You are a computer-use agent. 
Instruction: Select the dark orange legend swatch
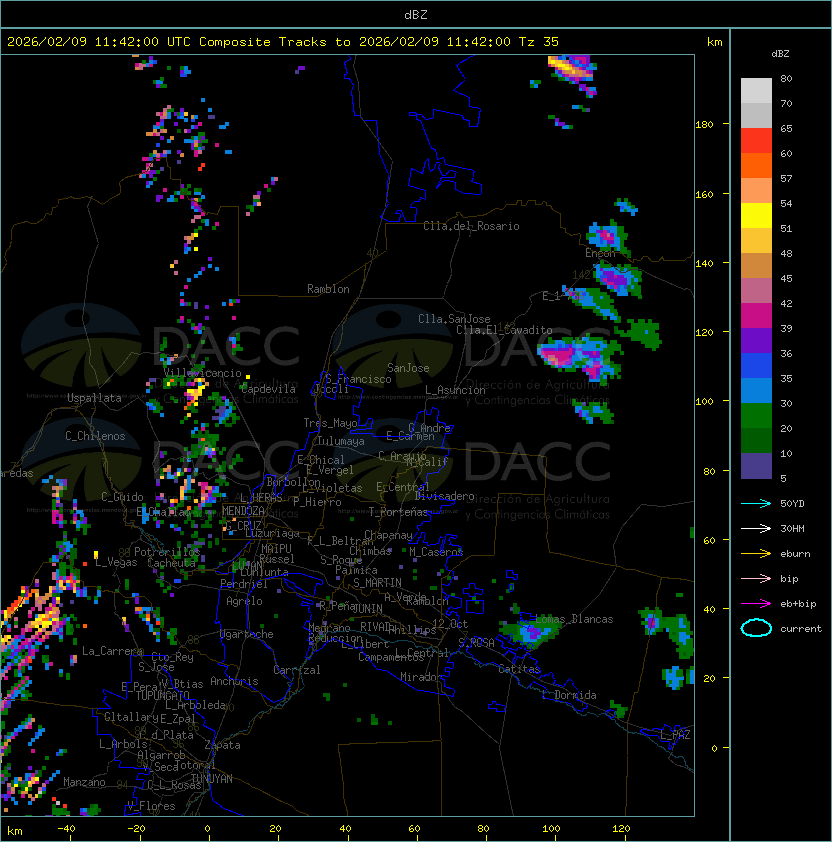pos(756,165)
